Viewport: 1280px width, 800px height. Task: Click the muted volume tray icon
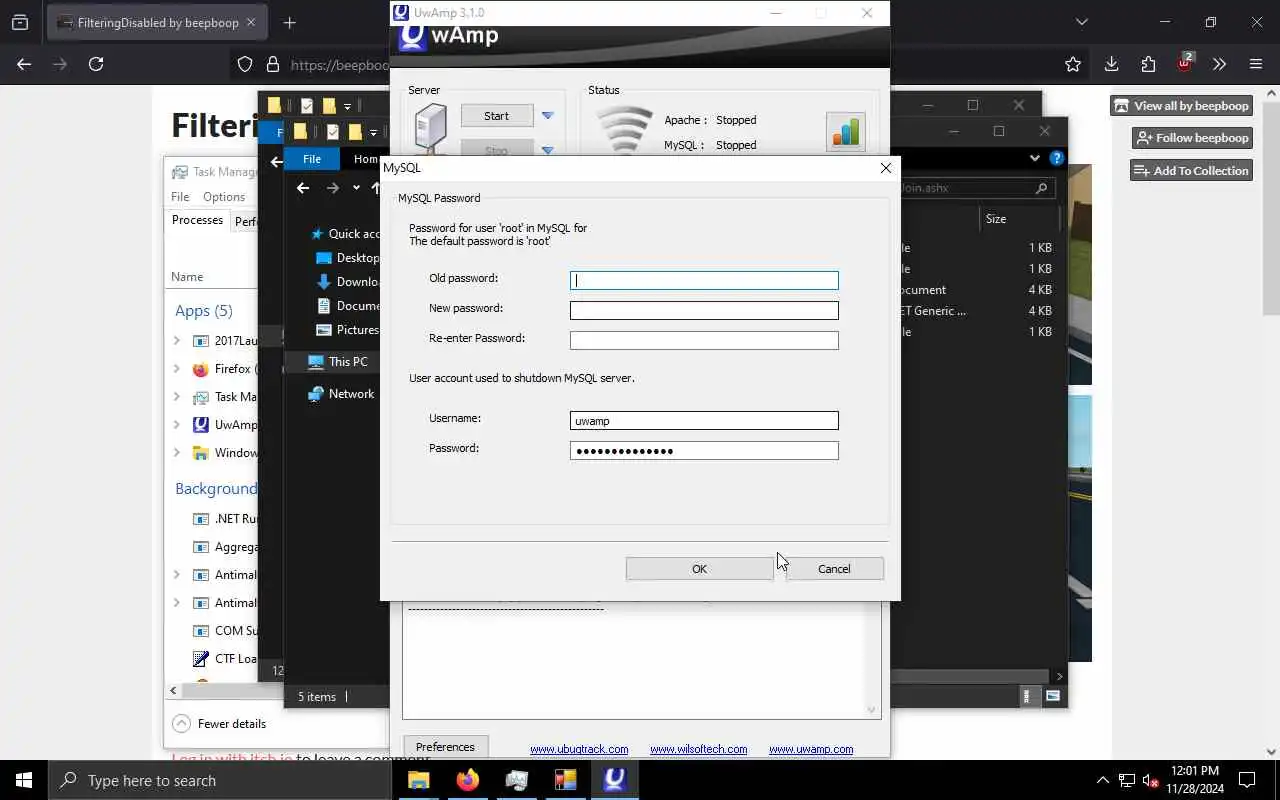[1151, 780]
